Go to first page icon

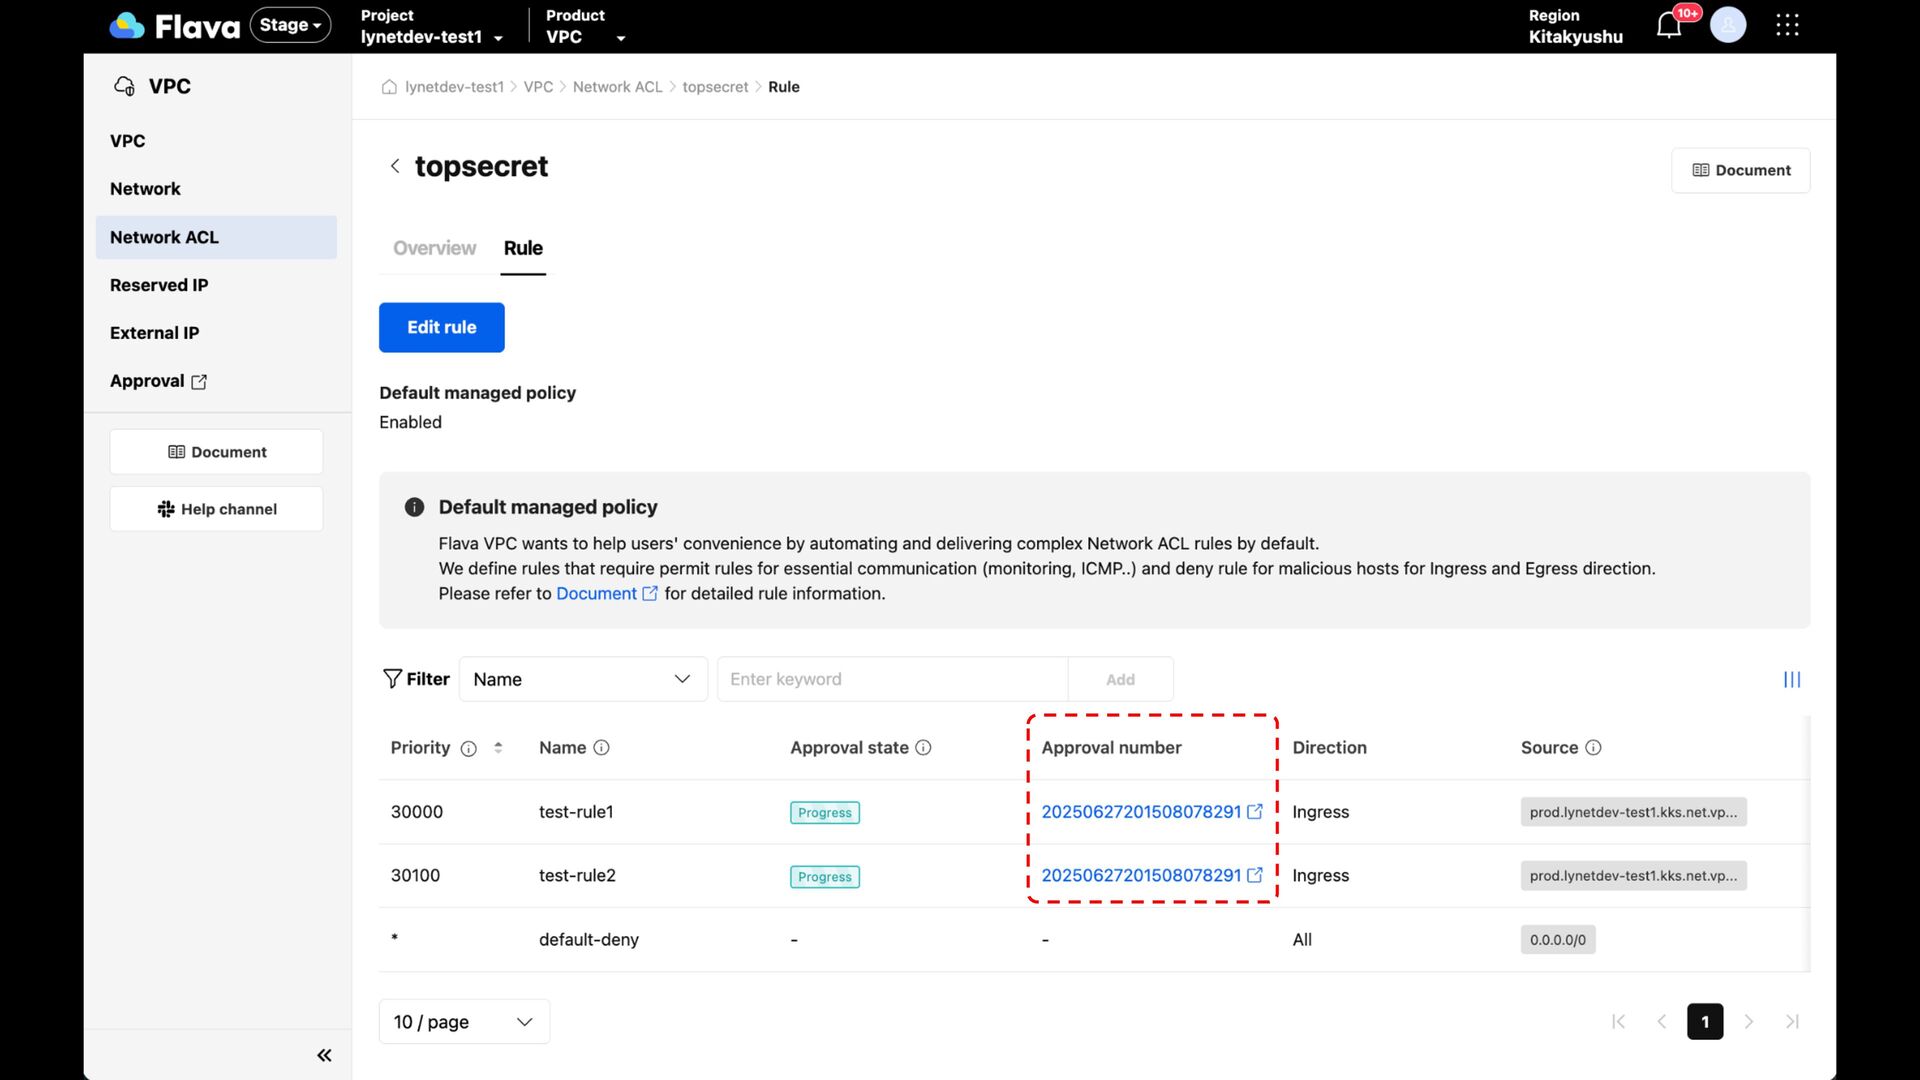(x=1618, y=1021)
